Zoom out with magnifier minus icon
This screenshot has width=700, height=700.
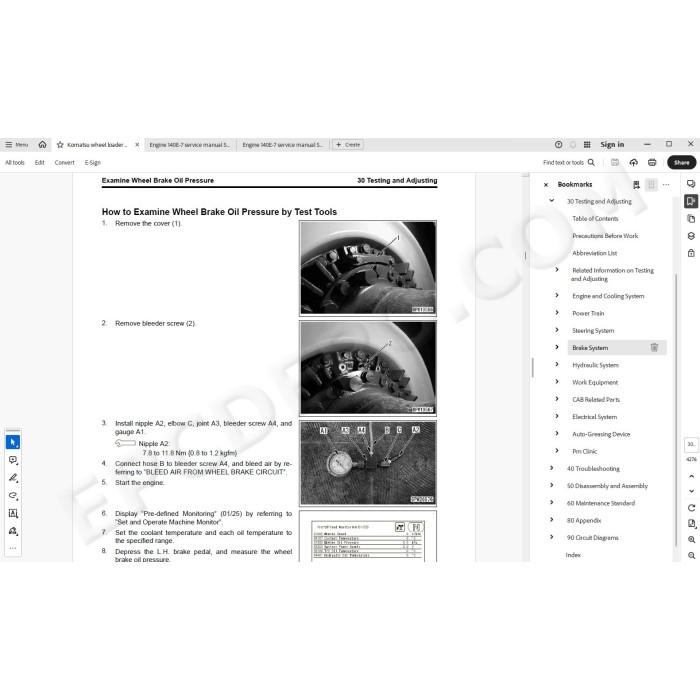[x=691, y=555]
